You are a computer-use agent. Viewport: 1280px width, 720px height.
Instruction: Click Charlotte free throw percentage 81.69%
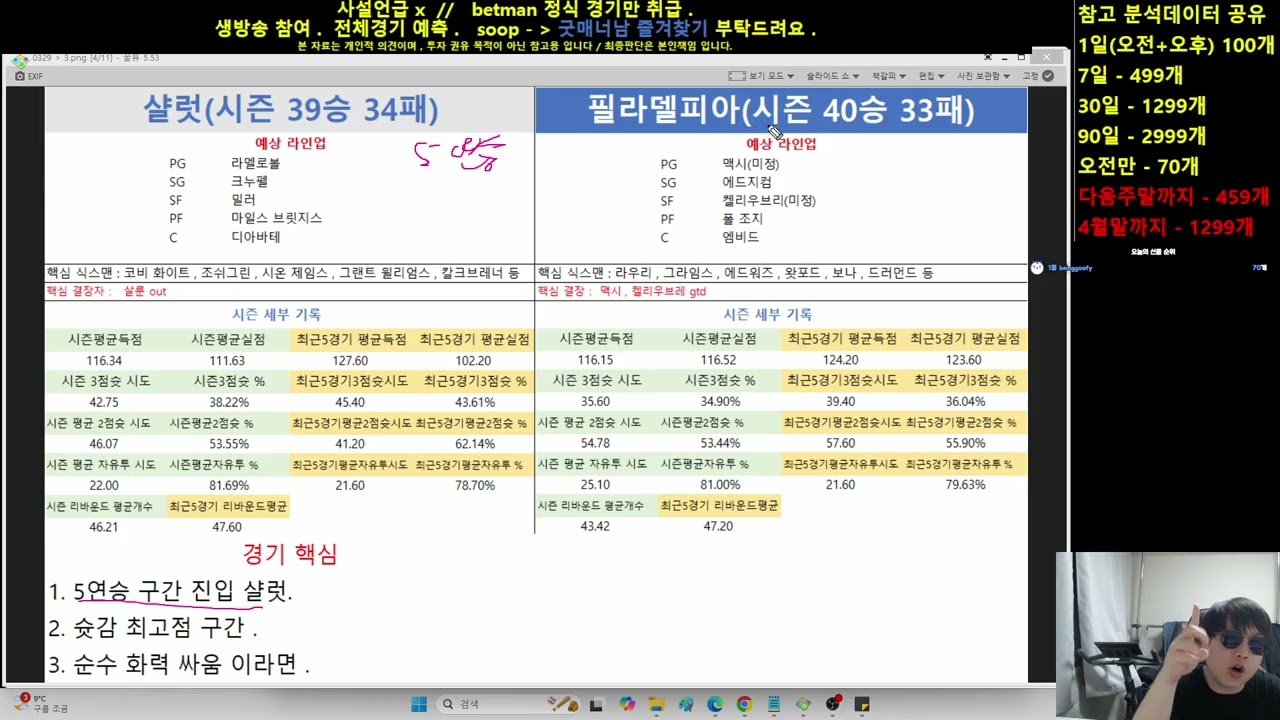click(x=229, y=485)
